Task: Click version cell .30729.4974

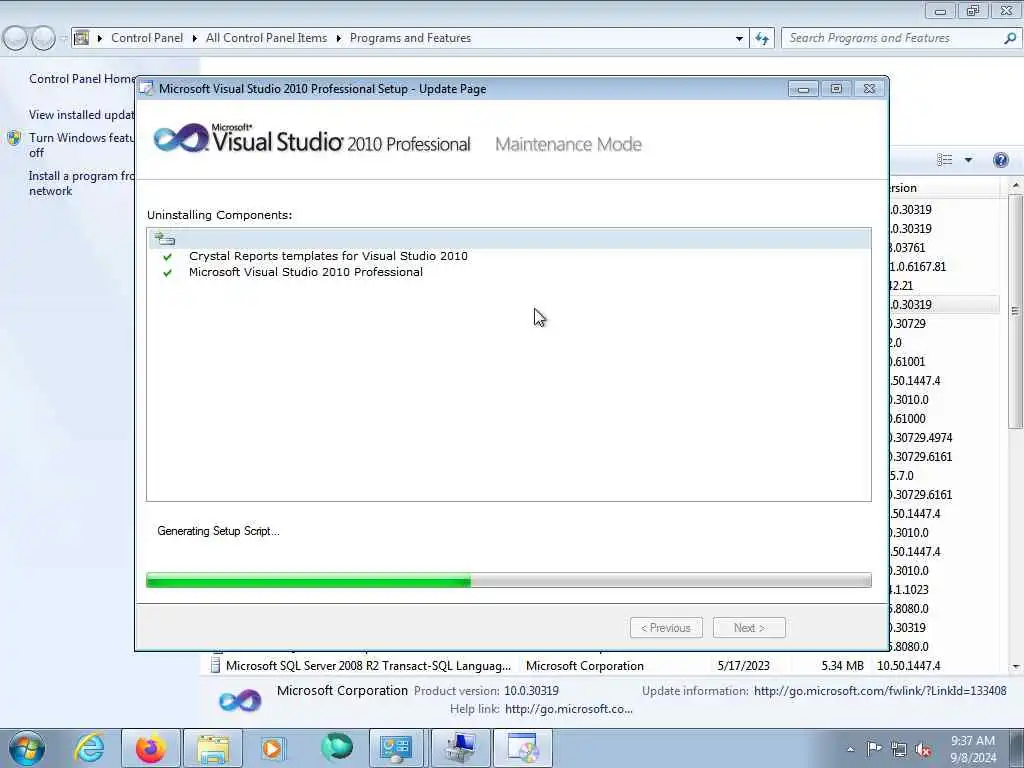Action: (x=921, y=438)
